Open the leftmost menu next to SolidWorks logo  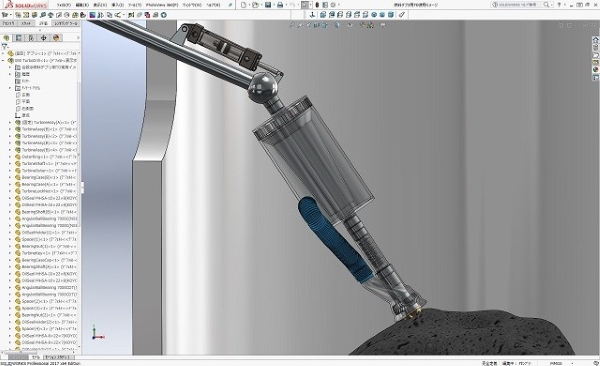pos(64,5)
